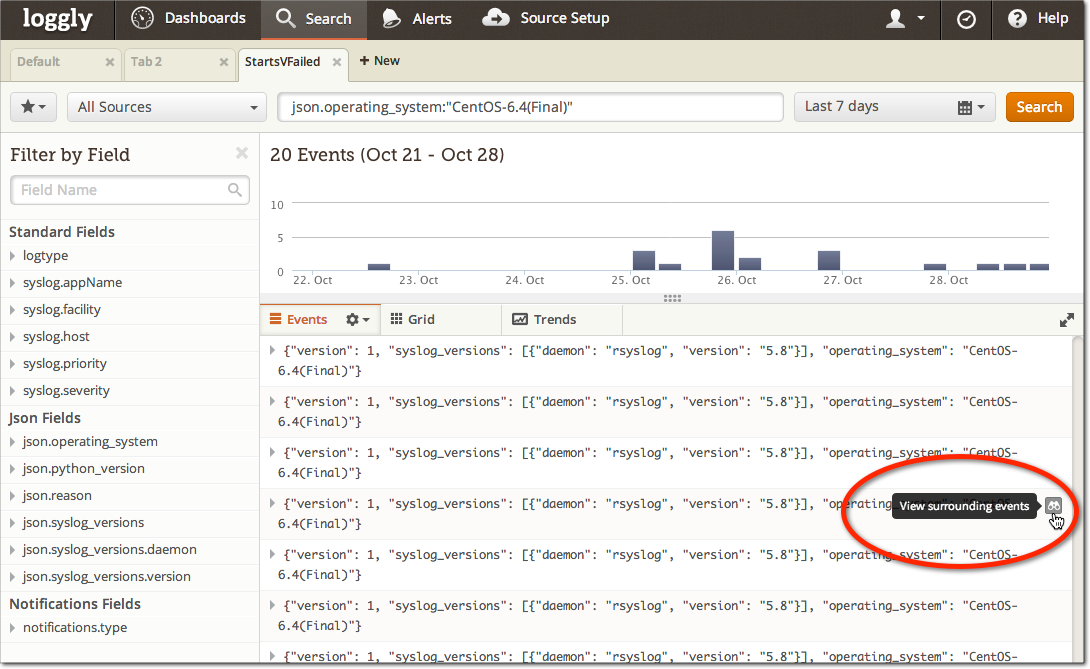Open the Events settings gear icon
1090x669 pixels.
[x=354, y=318]
